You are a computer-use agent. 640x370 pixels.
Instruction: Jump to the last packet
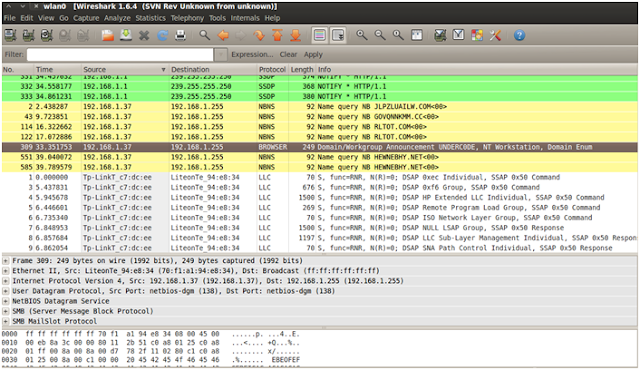click(x=295, y=35)
